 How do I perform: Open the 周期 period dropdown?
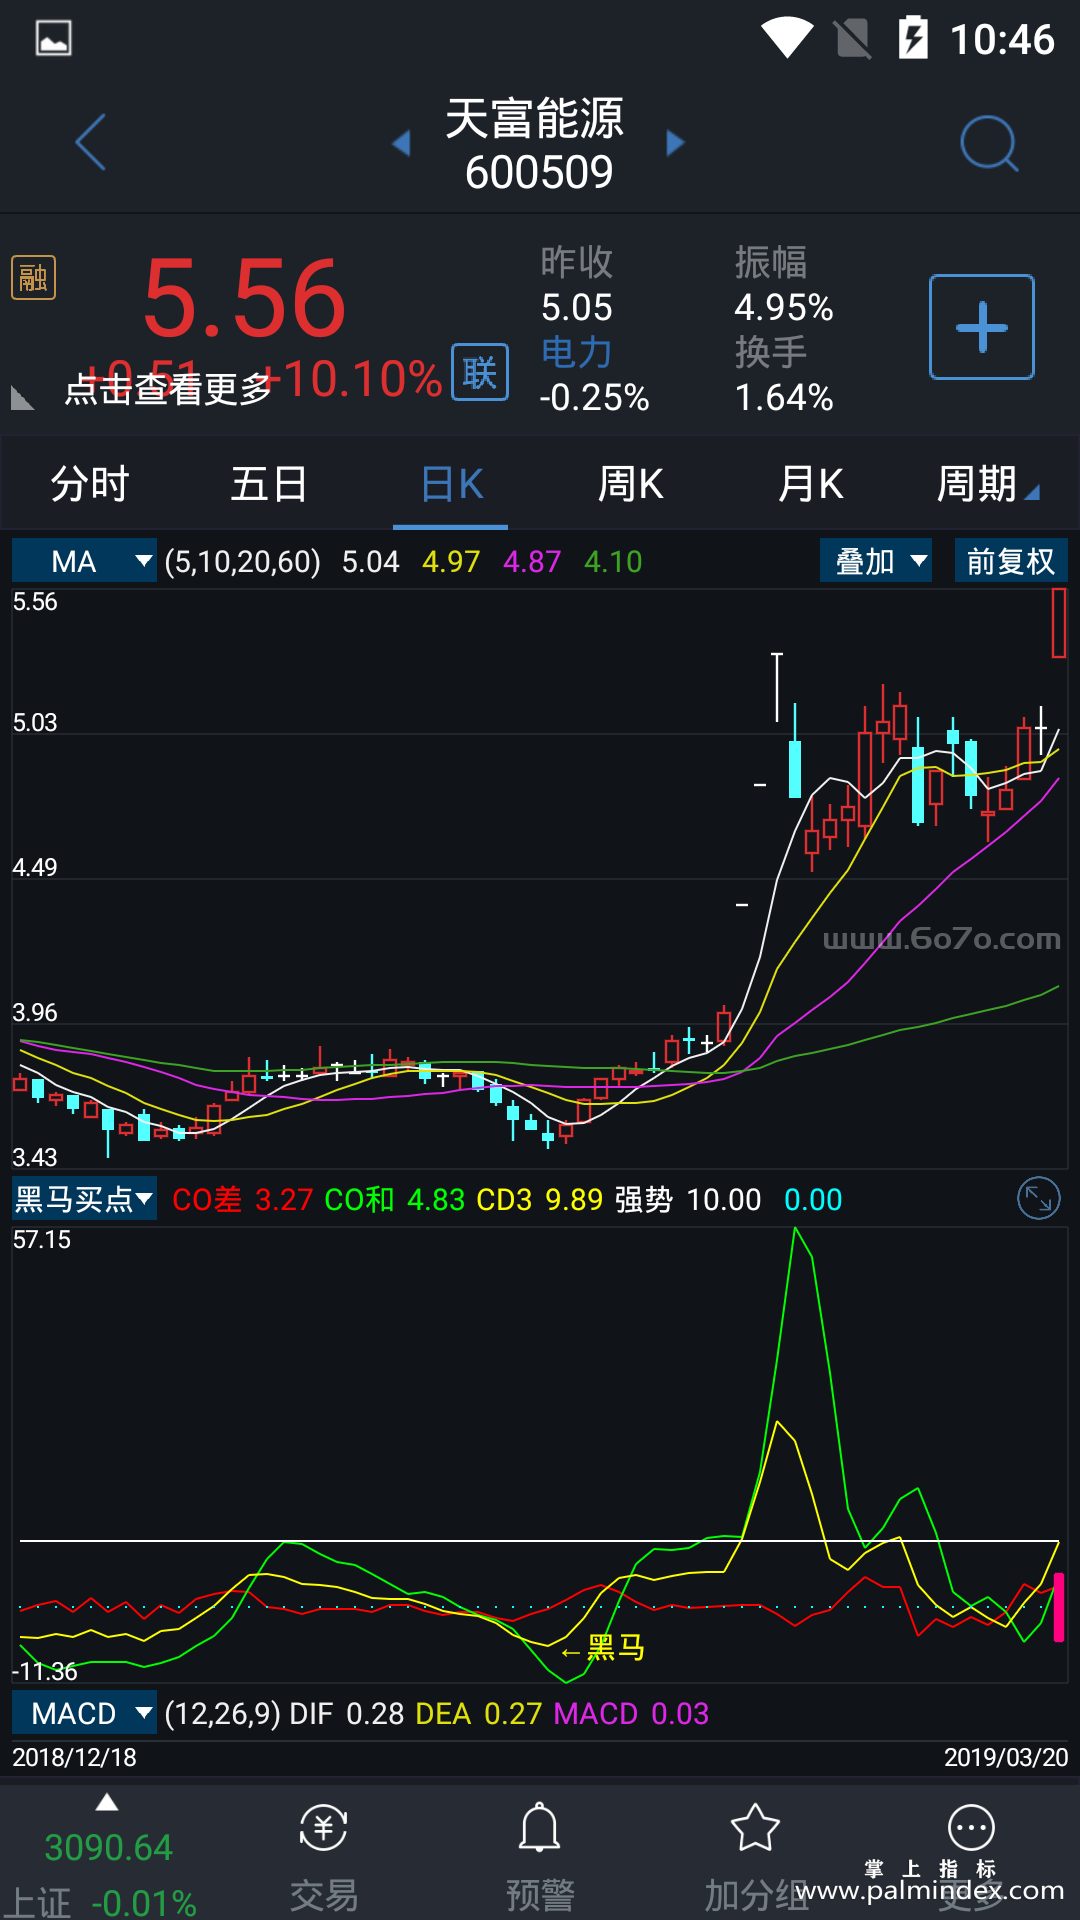tap(987, 484)
